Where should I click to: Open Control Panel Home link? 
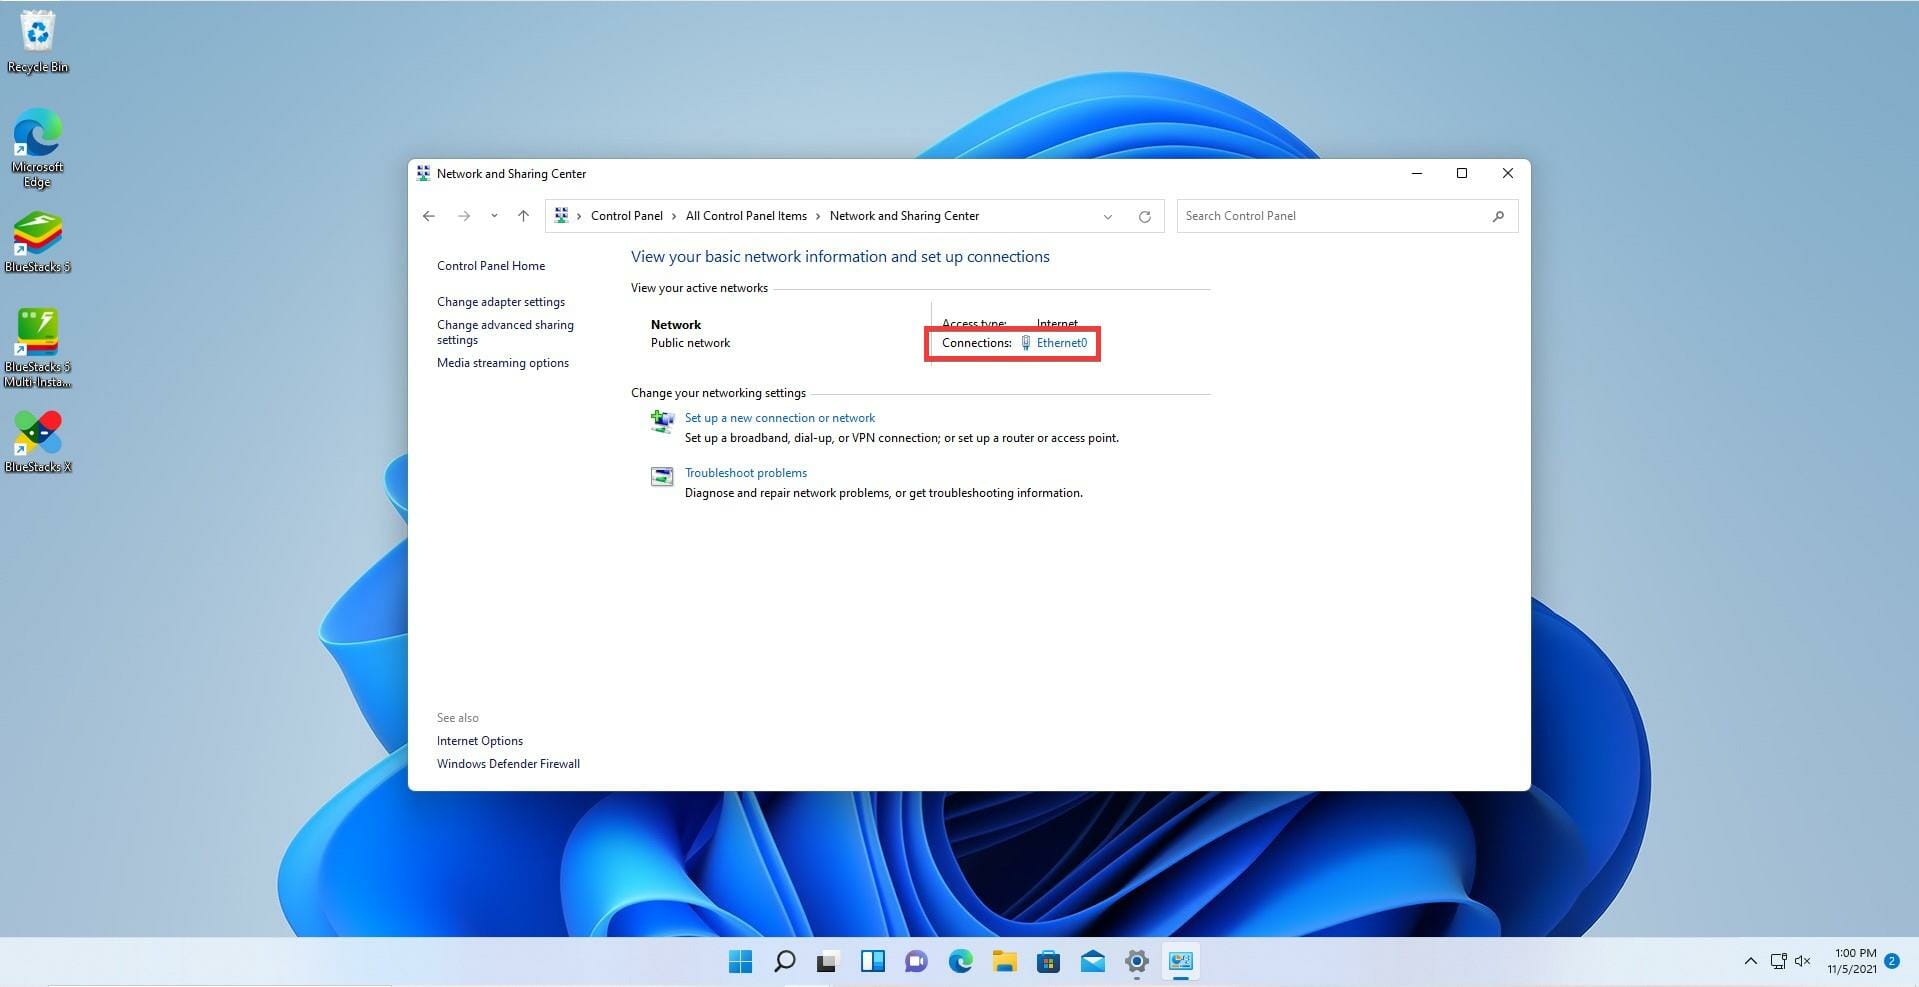click(x=491, y=266)
